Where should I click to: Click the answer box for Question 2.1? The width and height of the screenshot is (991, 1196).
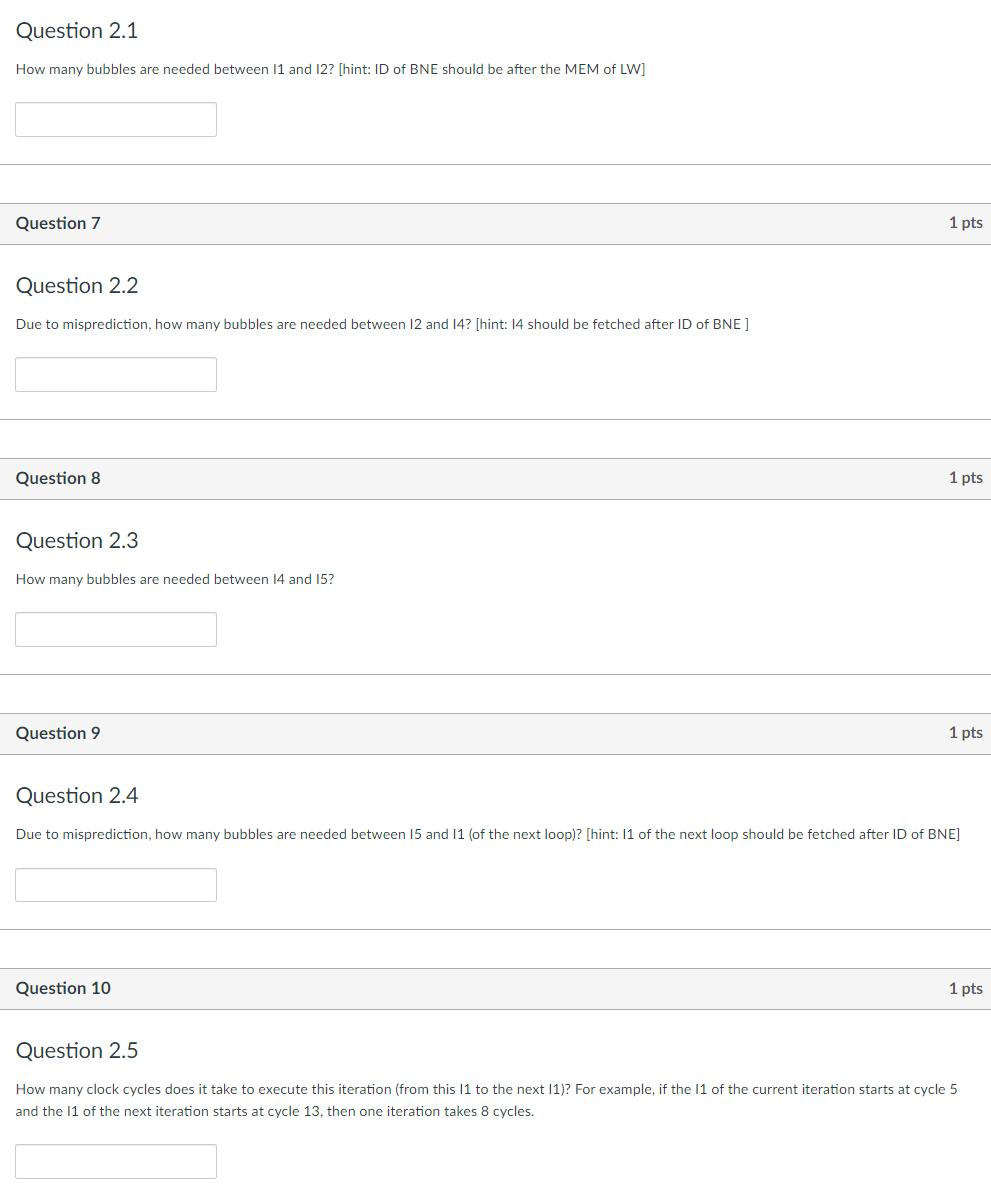[x=115, y=119]
